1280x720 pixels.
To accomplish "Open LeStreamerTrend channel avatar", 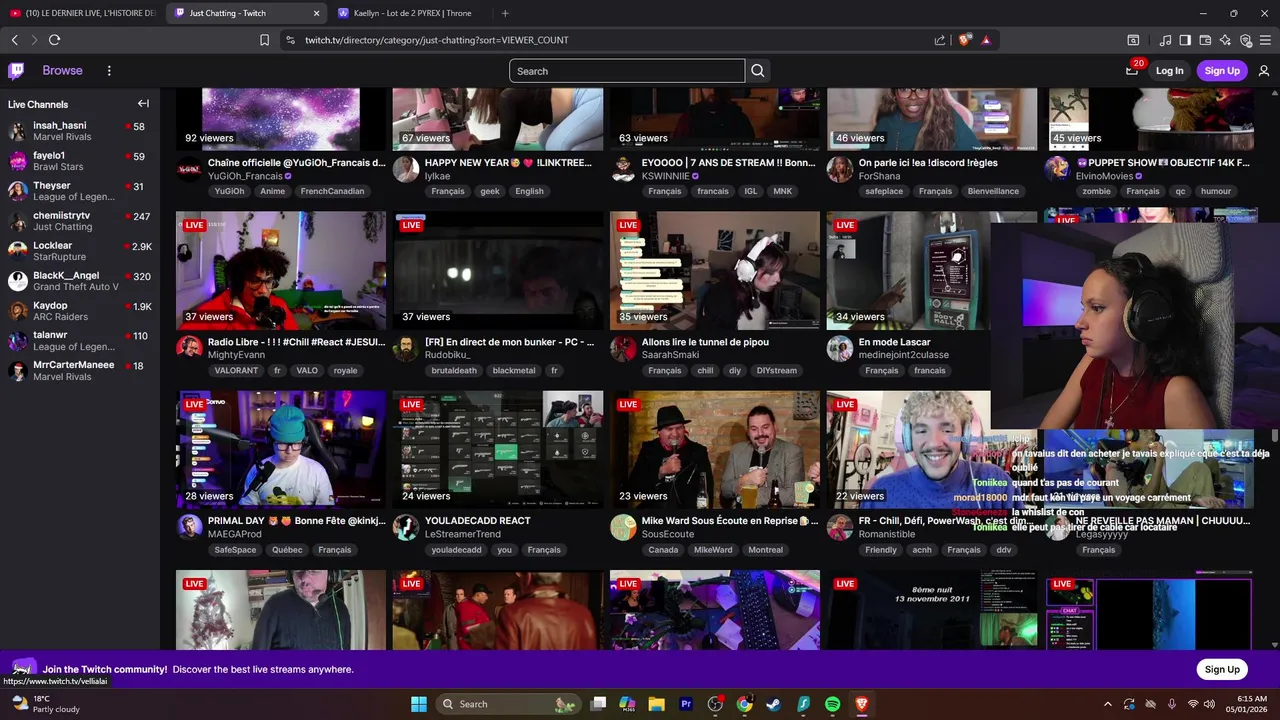I will coord(406,527).
